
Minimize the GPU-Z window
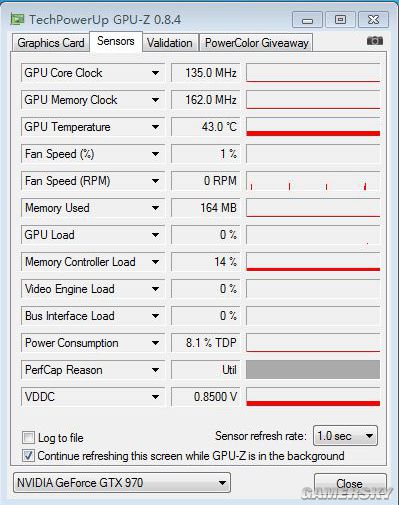307,20
